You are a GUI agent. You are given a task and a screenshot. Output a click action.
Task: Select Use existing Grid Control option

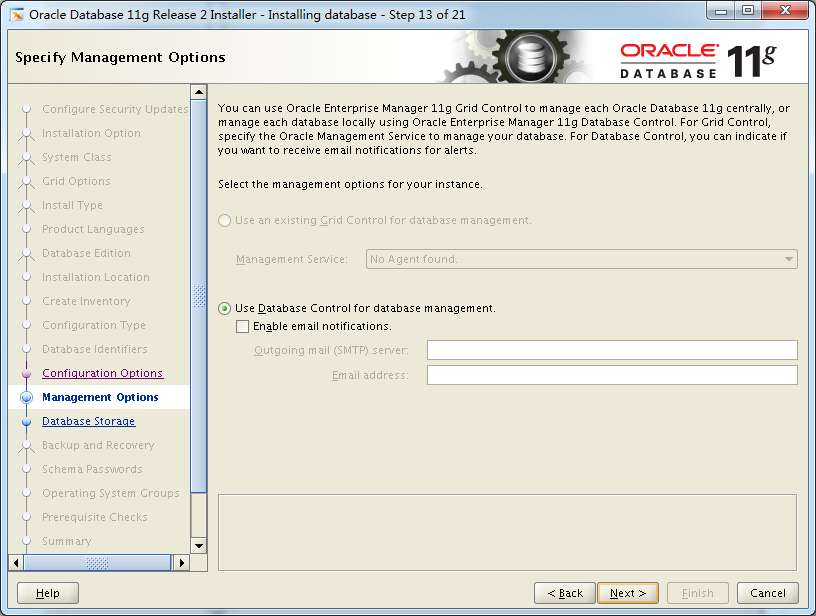click(223, 220)
